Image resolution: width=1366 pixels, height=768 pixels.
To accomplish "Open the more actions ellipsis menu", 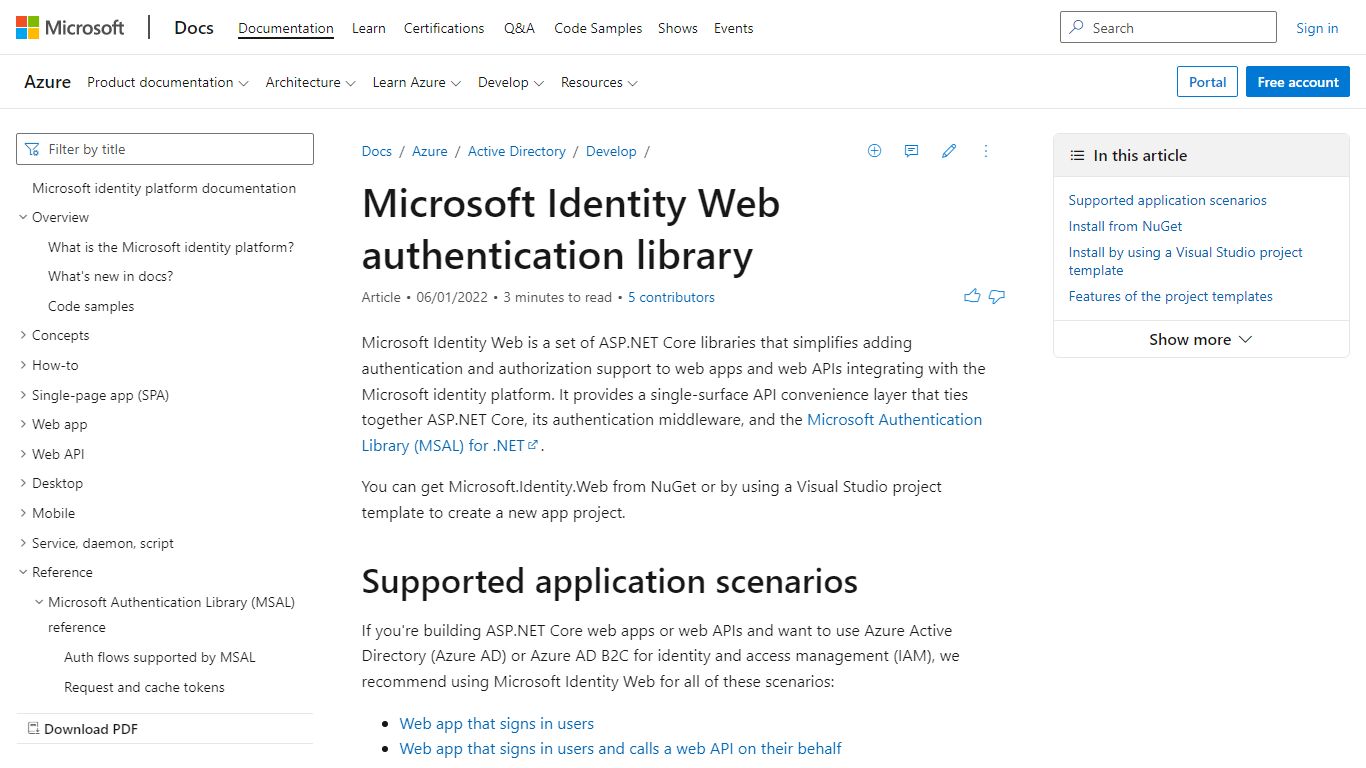I will point(986,151).
